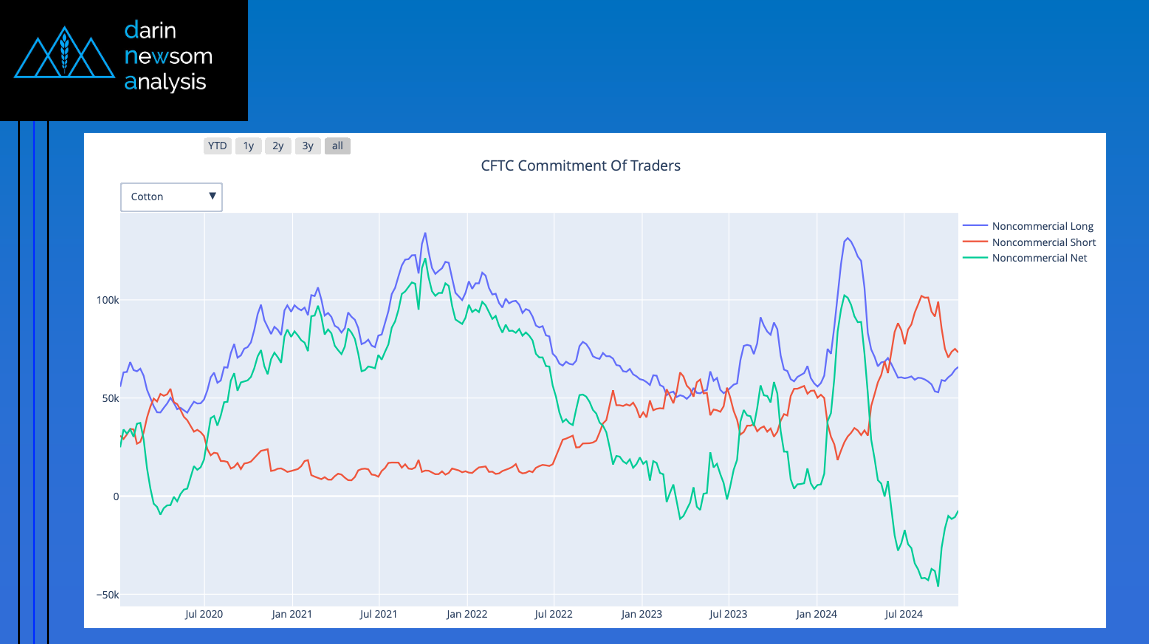Viewport: 1149px width, 644px height.
Task: Choose the 3y time range
Action: pyautogui.click(x=308, y=146)
